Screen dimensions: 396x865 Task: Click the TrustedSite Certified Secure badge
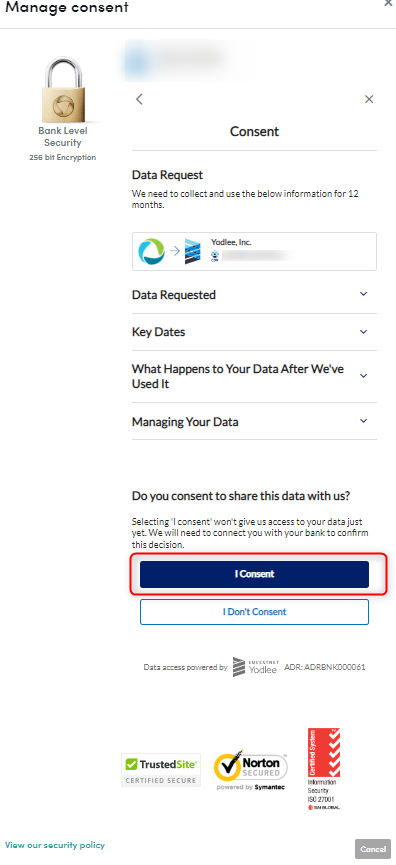point(161,770)
